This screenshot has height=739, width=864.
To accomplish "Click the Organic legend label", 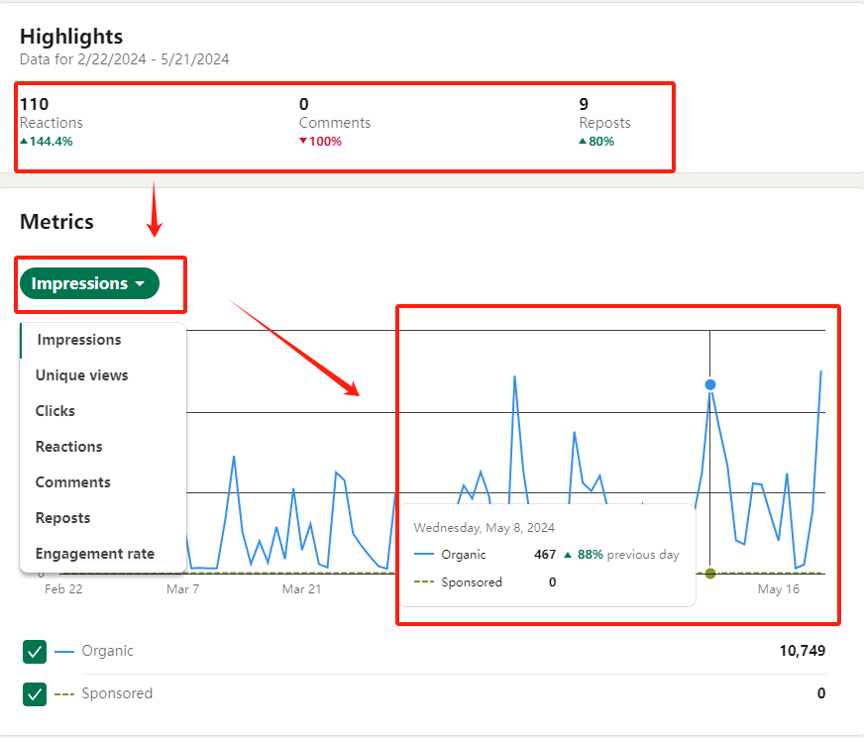I will [107, 651].
